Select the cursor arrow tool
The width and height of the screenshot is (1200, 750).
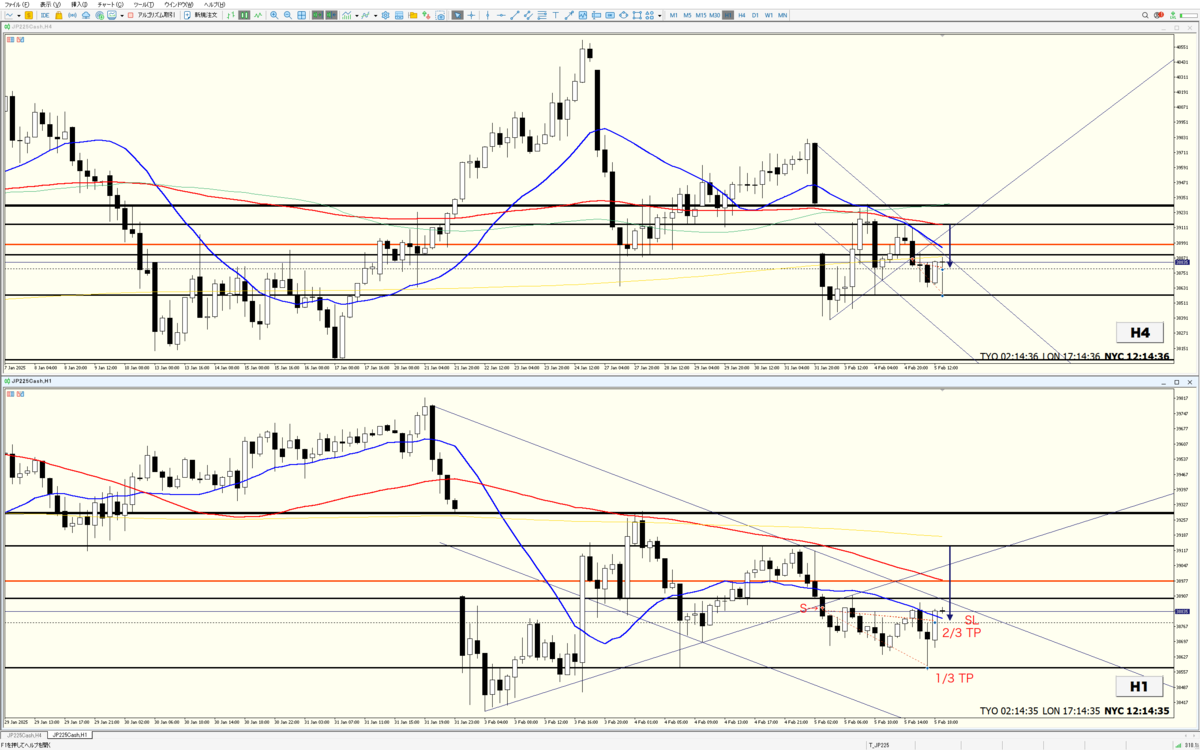click(457, 15)
